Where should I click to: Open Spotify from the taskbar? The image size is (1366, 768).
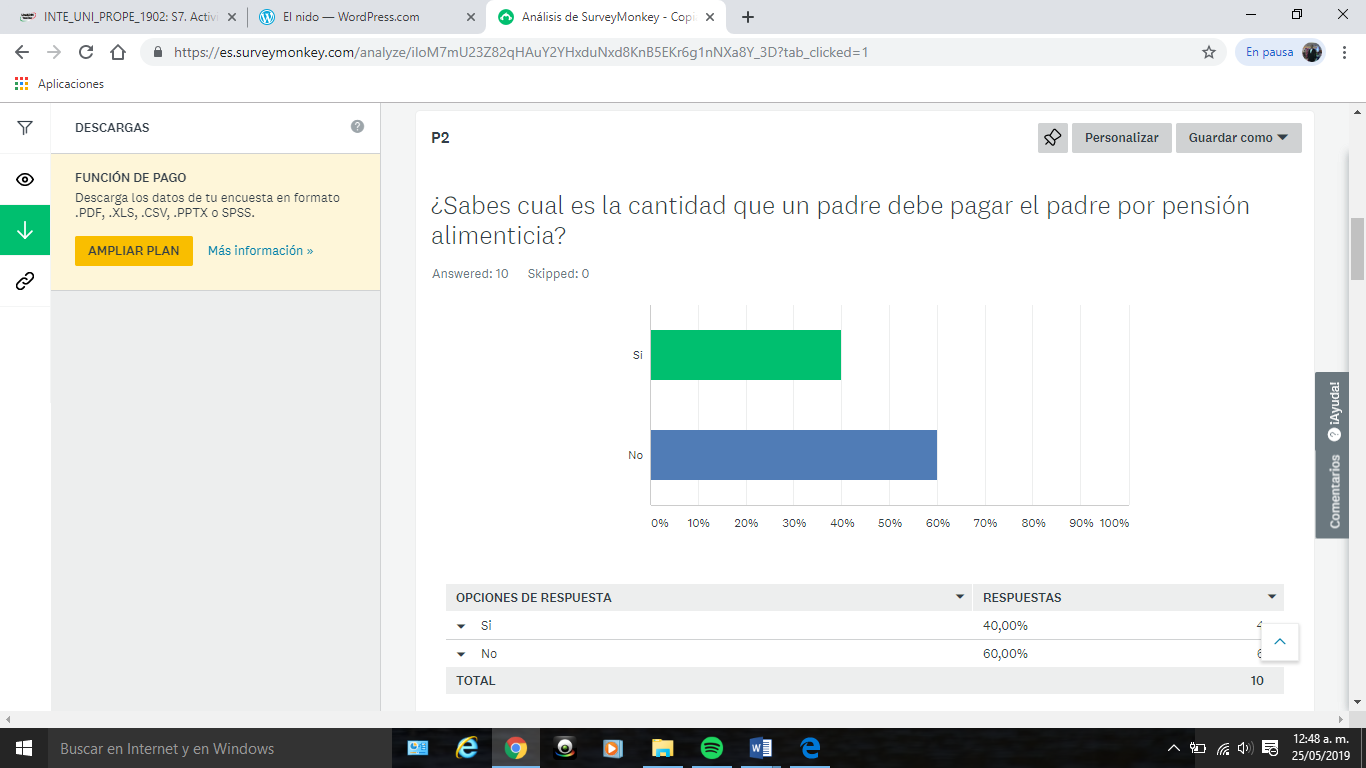pyautogui.click(x=711, y=748)
